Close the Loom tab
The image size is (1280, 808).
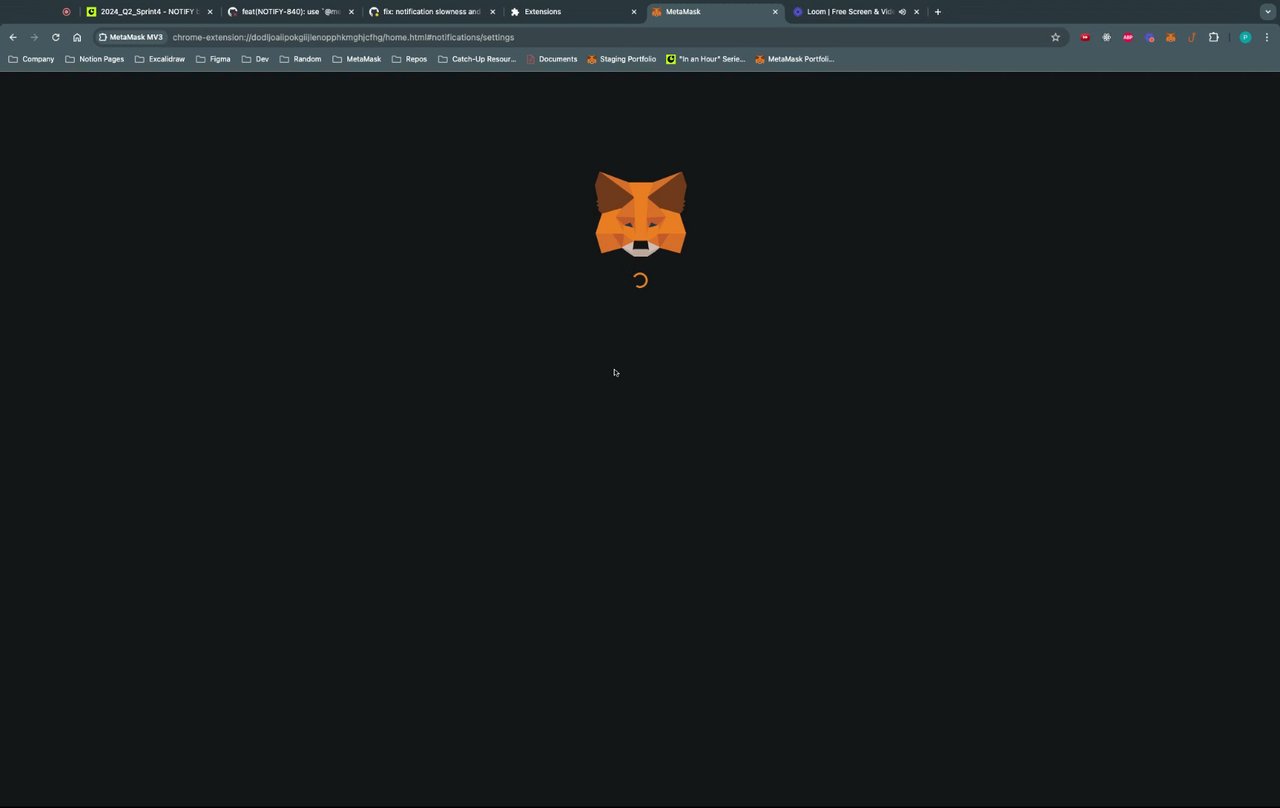click(916, 12)
